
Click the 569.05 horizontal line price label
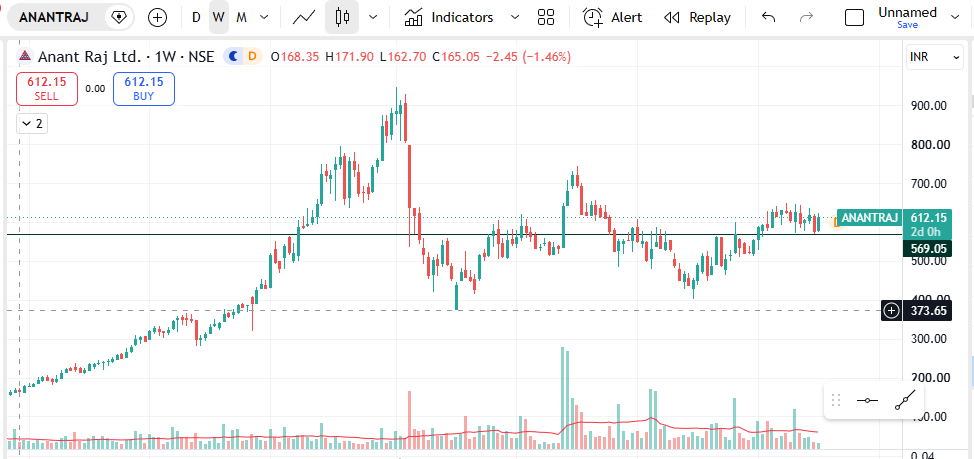926,248
